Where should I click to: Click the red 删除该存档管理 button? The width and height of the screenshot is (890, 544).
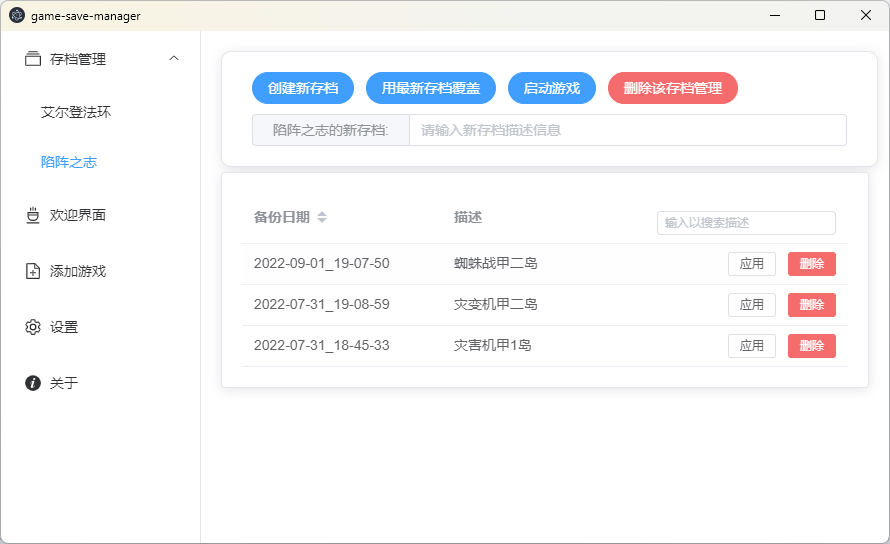click(672, 88)
